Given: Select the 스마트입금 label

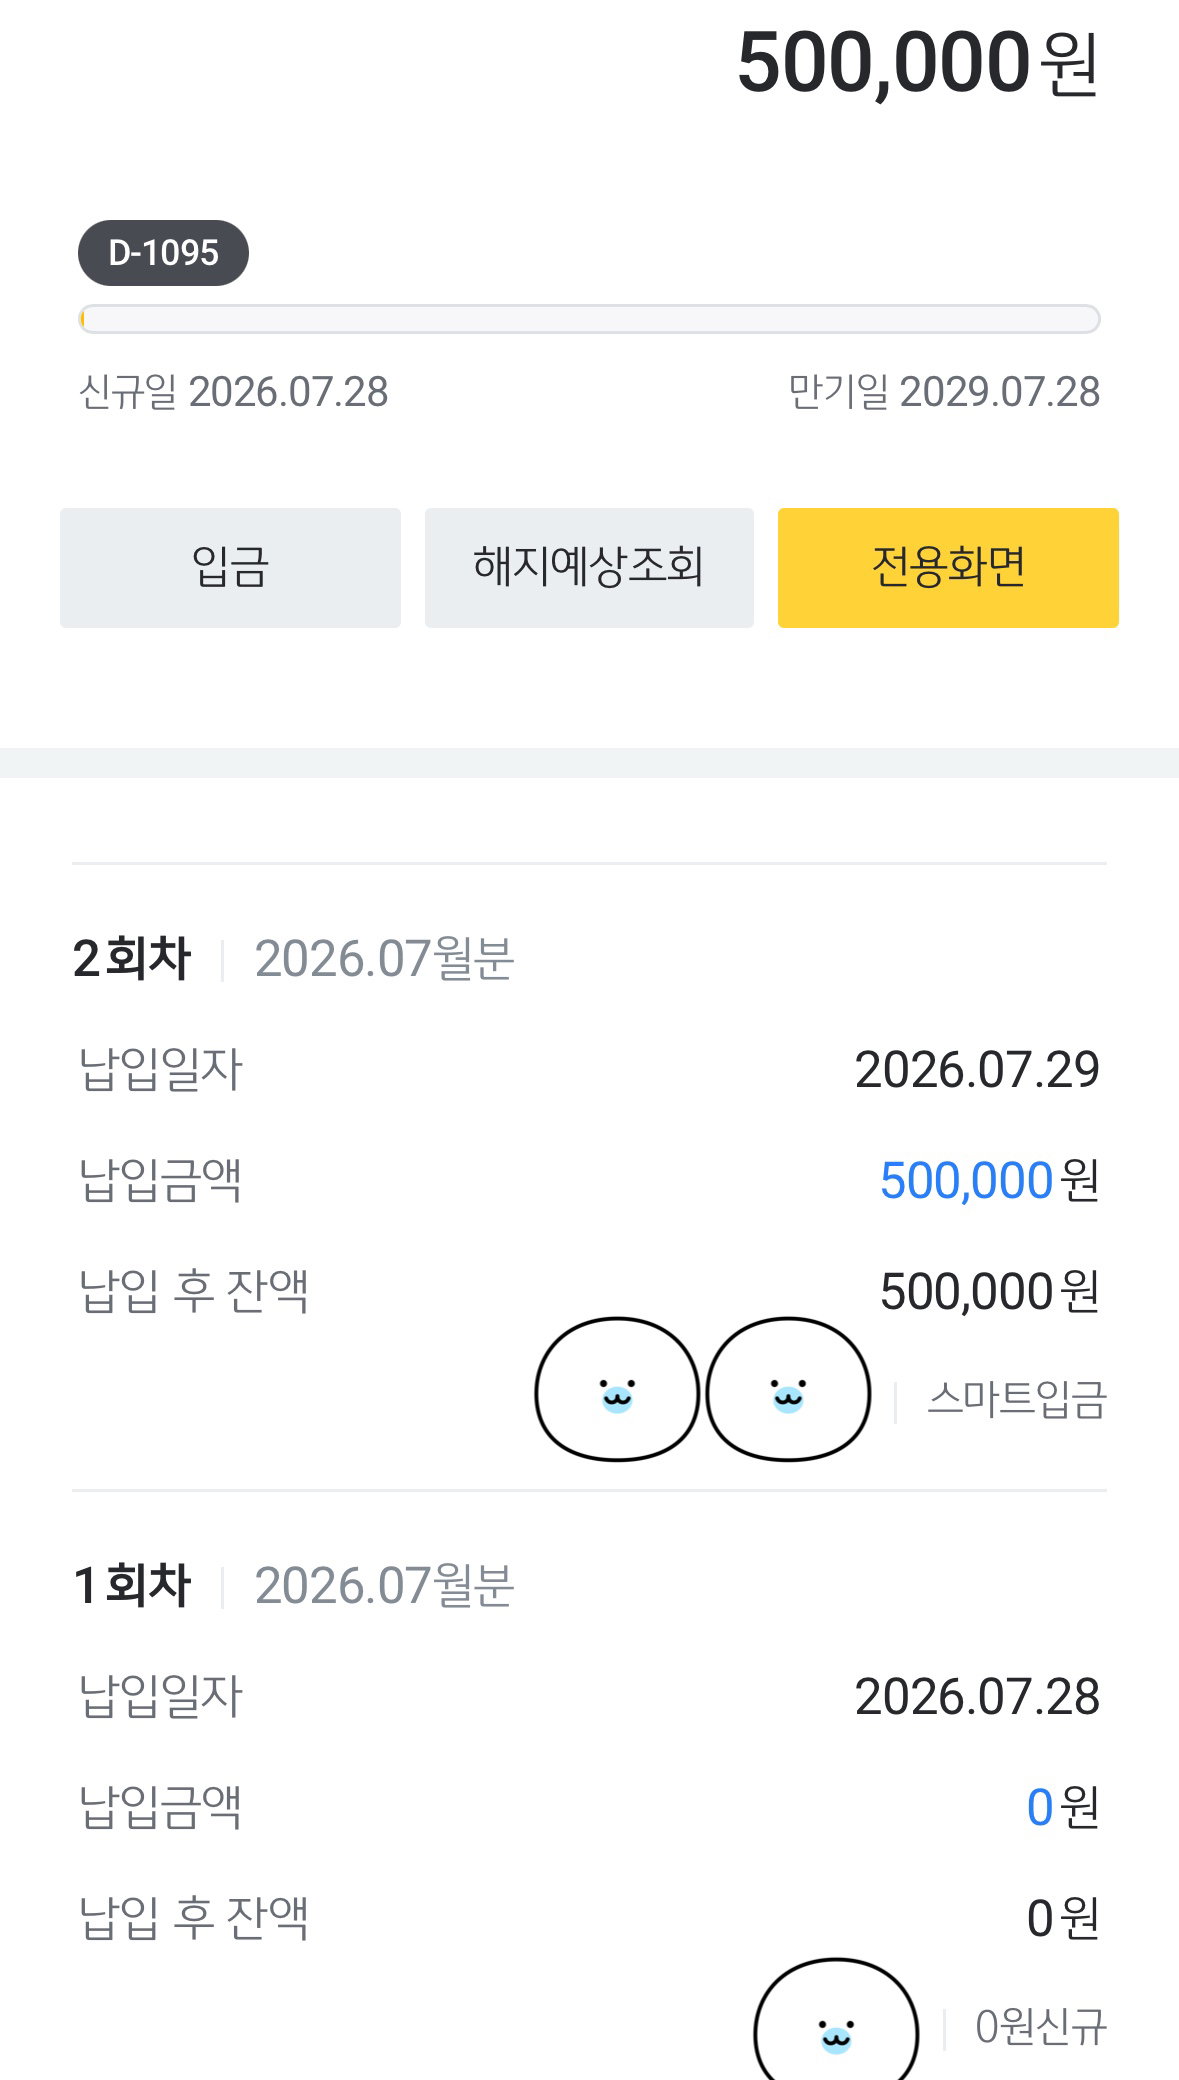Looking at the screenshot, I should coord(1017,1399).
